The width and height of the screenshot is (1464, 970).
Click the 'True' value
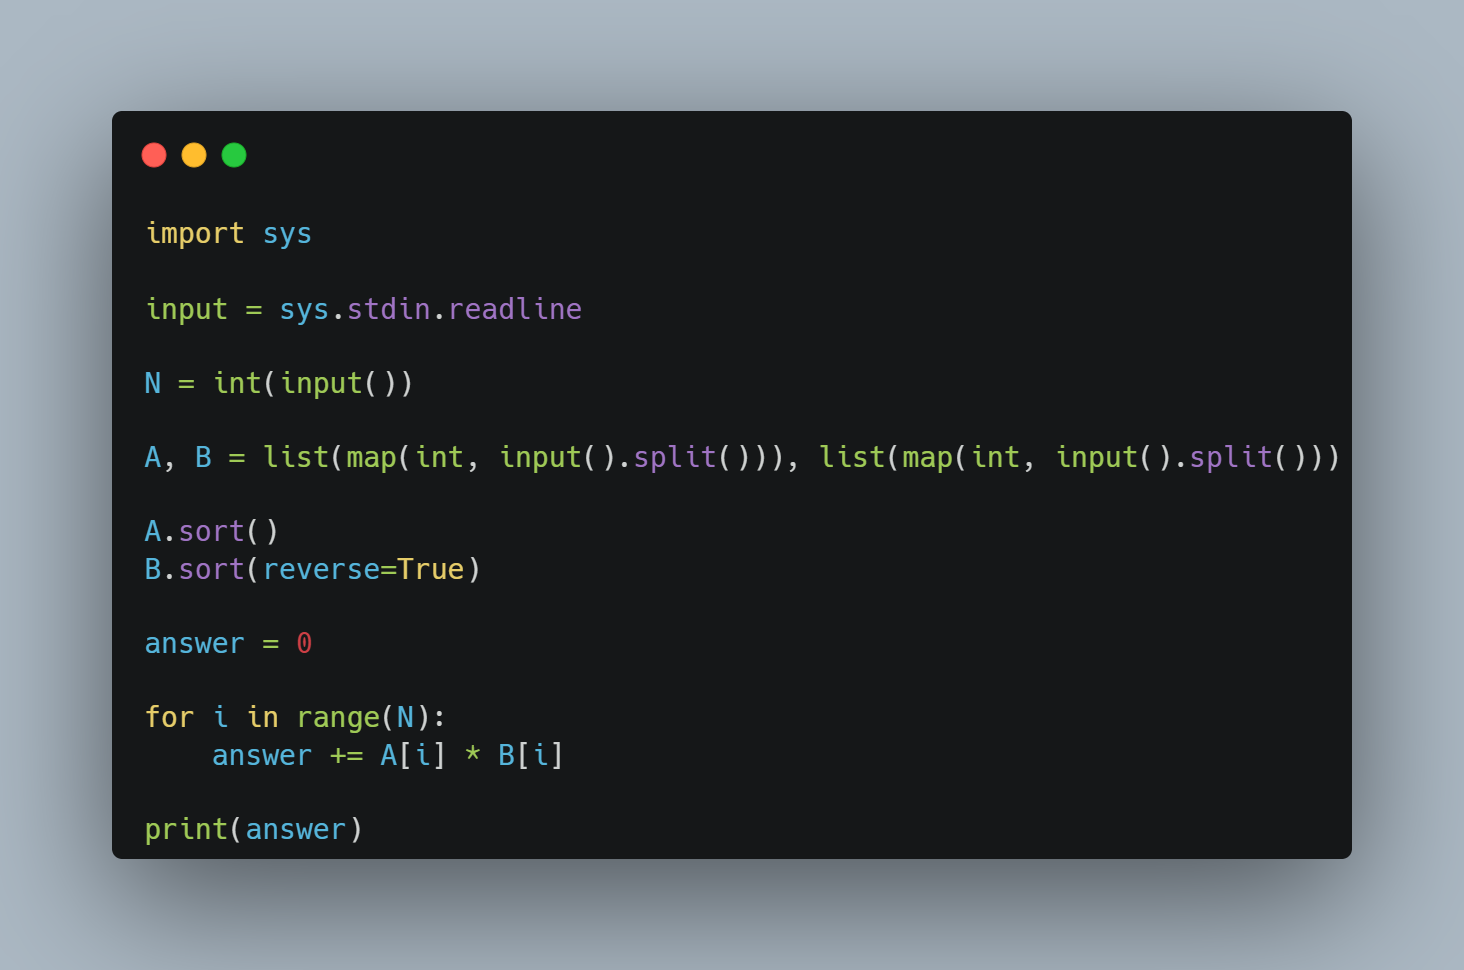coord(431,569)
